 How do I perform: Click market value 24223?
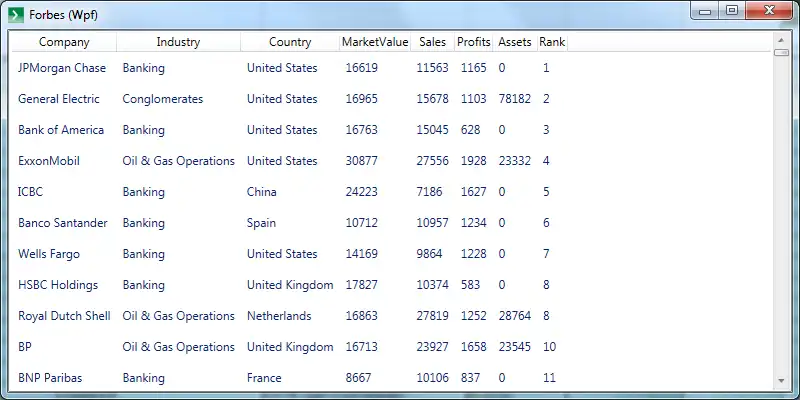click(x=362, y=192)
